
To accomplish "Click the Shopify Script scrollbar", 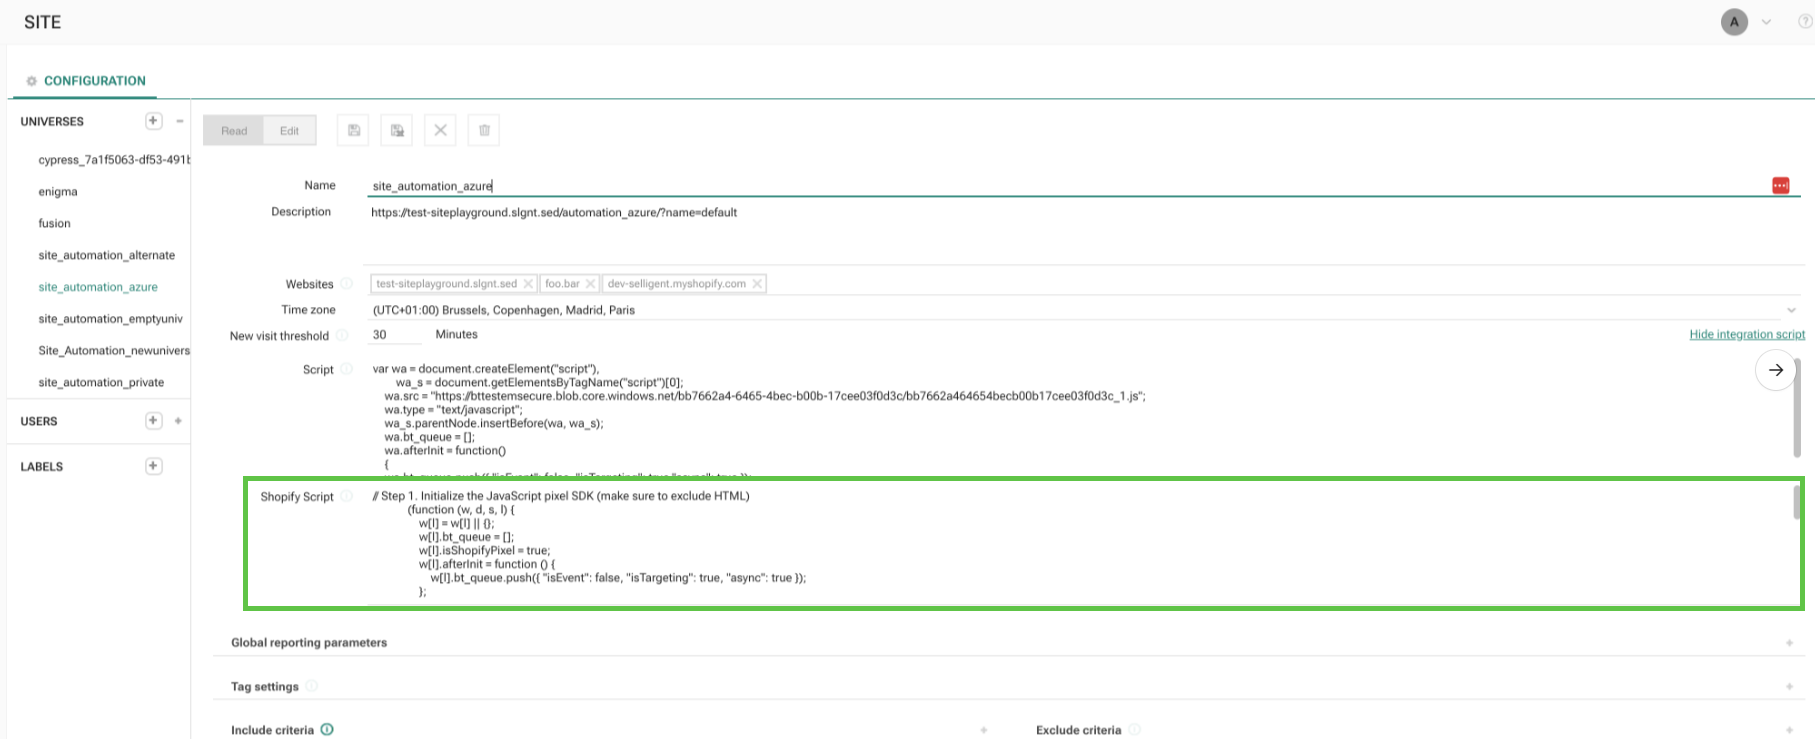I will 1796,503.
